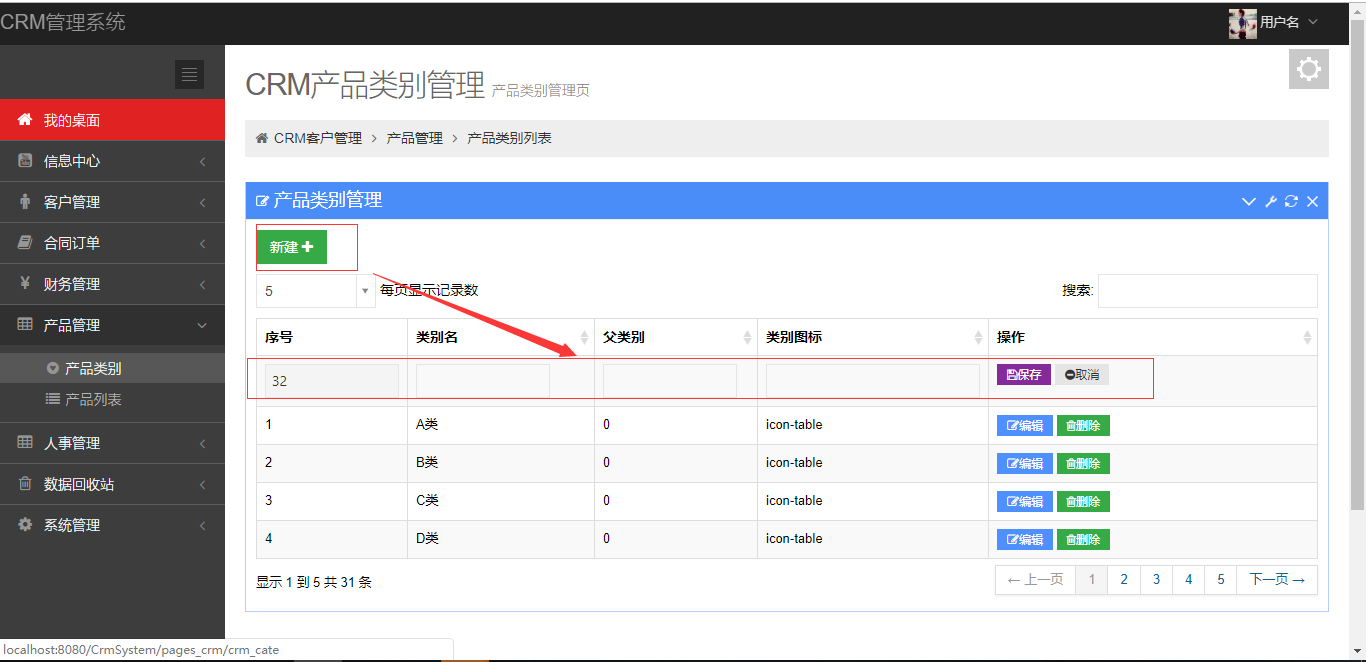This screenshot has width=1366, height=662.
Task: Click the 类别名 input in new row
Action: pos(483,381)
